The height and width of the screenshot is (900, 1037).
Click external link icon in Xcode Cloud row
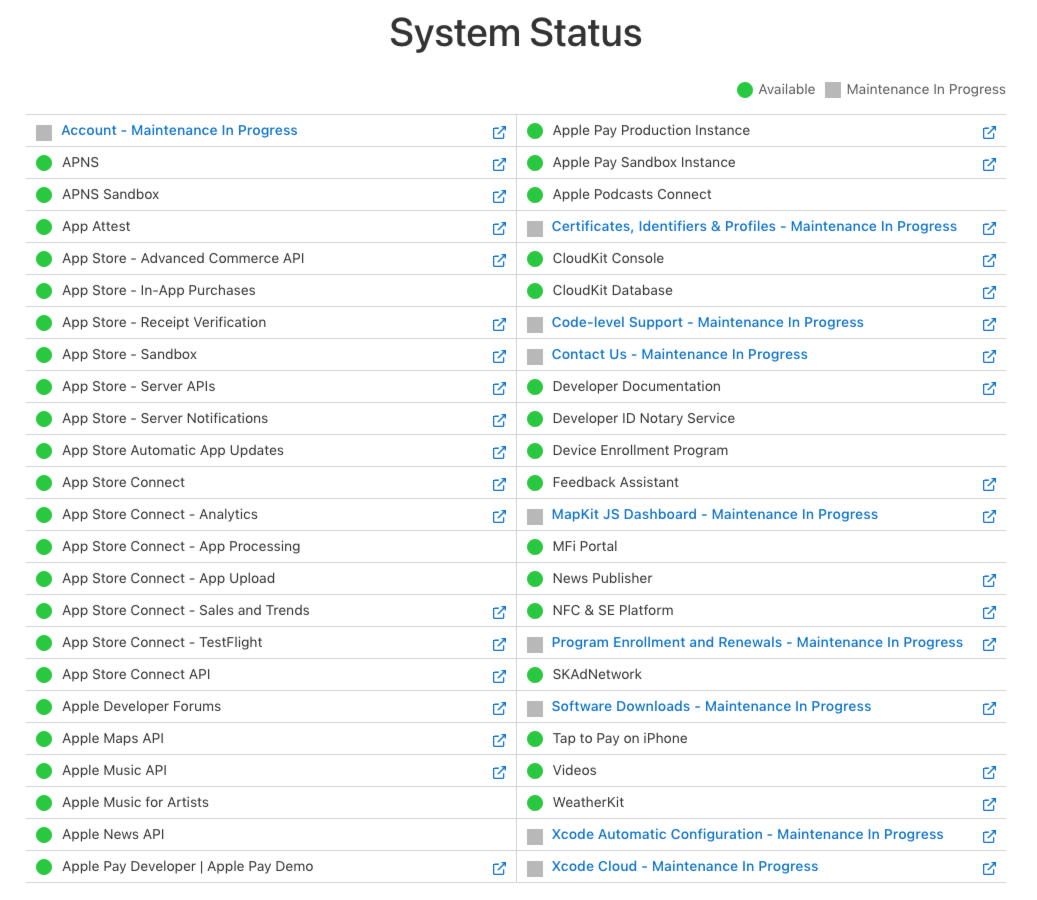click(x=989, y=868)
